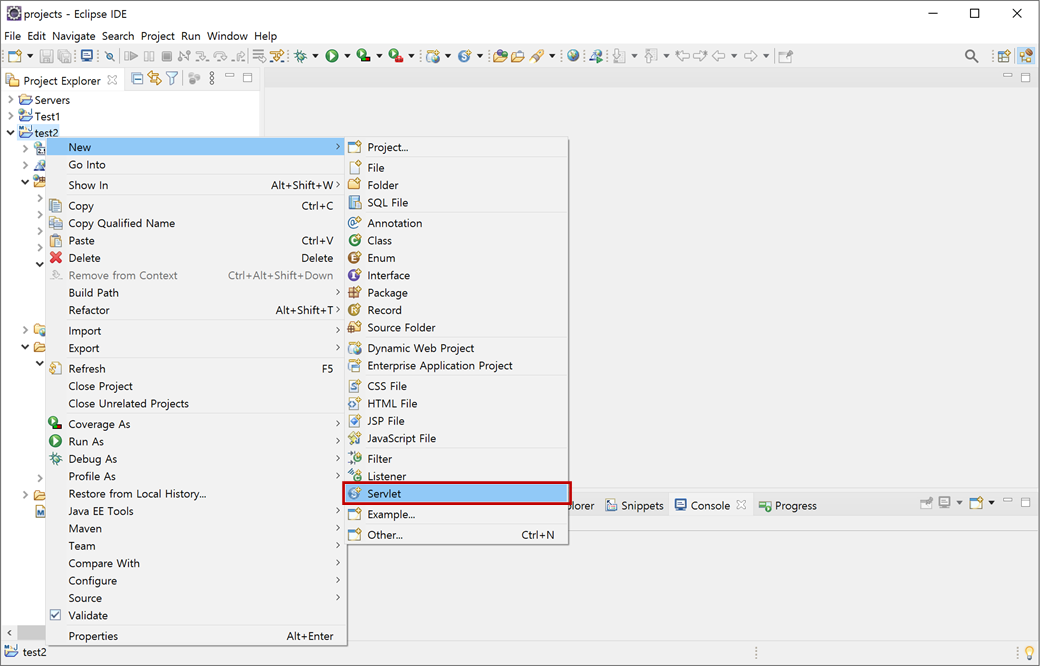Viewport: 1040px width, 666px height.
Task: Choose JSP File in New submenu
Action: pos(457,421)
